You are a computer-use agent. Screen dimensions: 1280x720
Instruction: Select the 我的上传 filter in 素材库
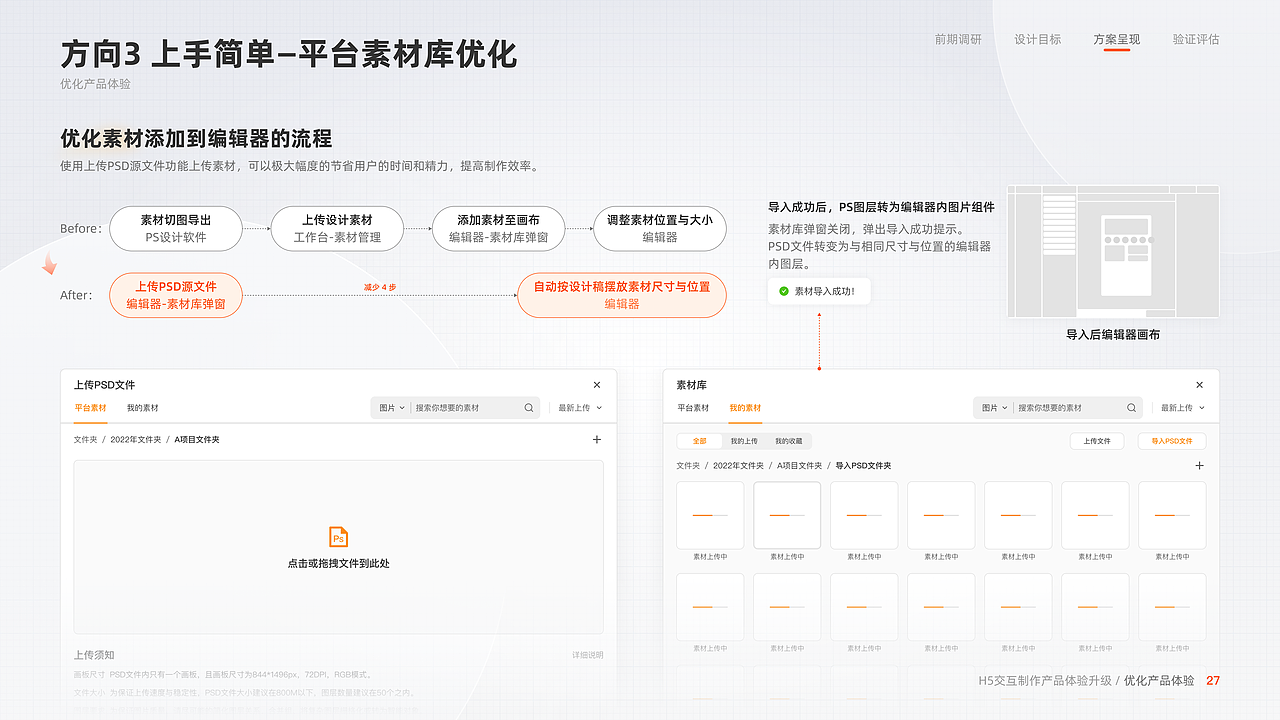[x=744, y=441]
